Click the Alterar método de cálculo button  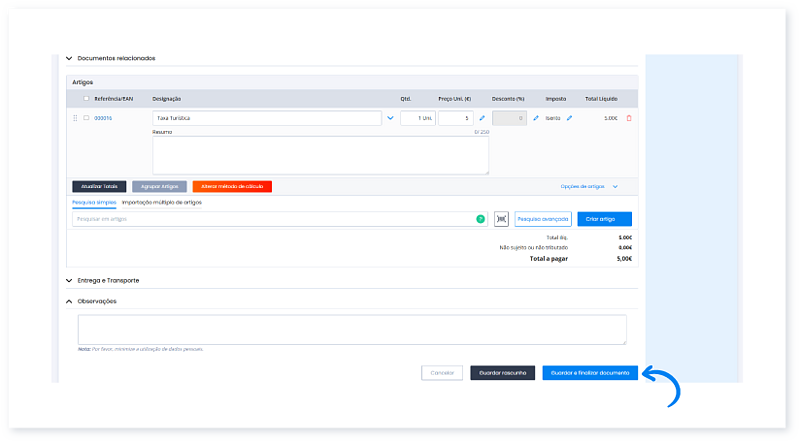(x=232, y=186)
